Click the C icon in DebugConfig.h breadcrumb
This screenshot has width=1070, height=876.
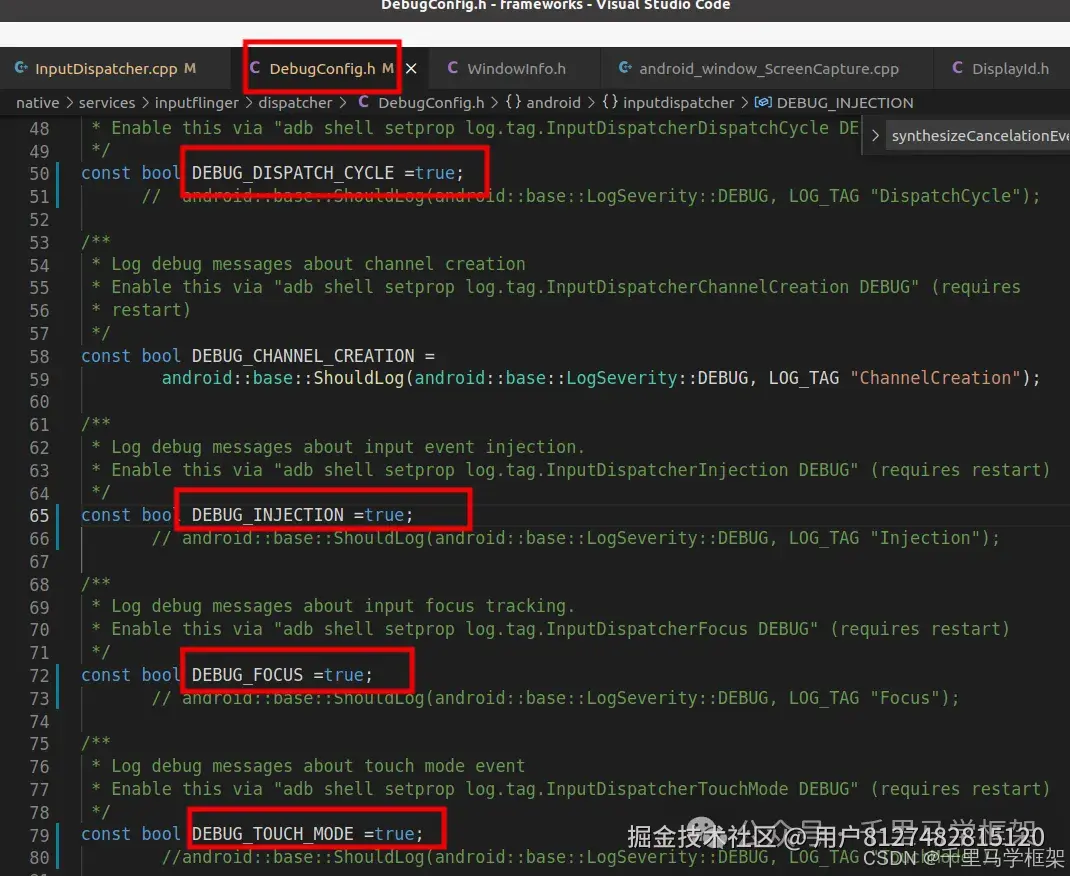click(364, 102)
